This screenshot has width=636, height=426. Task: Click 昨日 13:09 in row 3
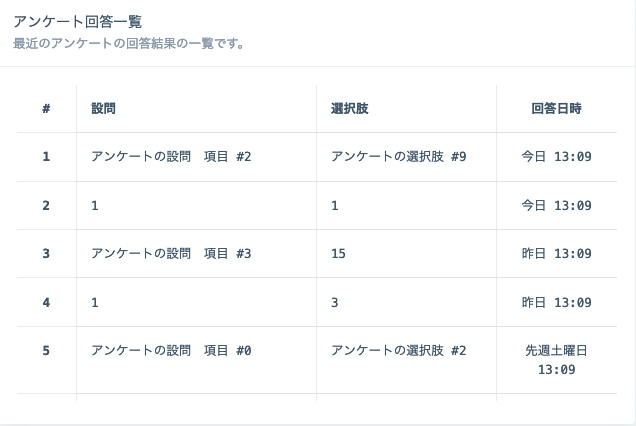tap(556, 254)
